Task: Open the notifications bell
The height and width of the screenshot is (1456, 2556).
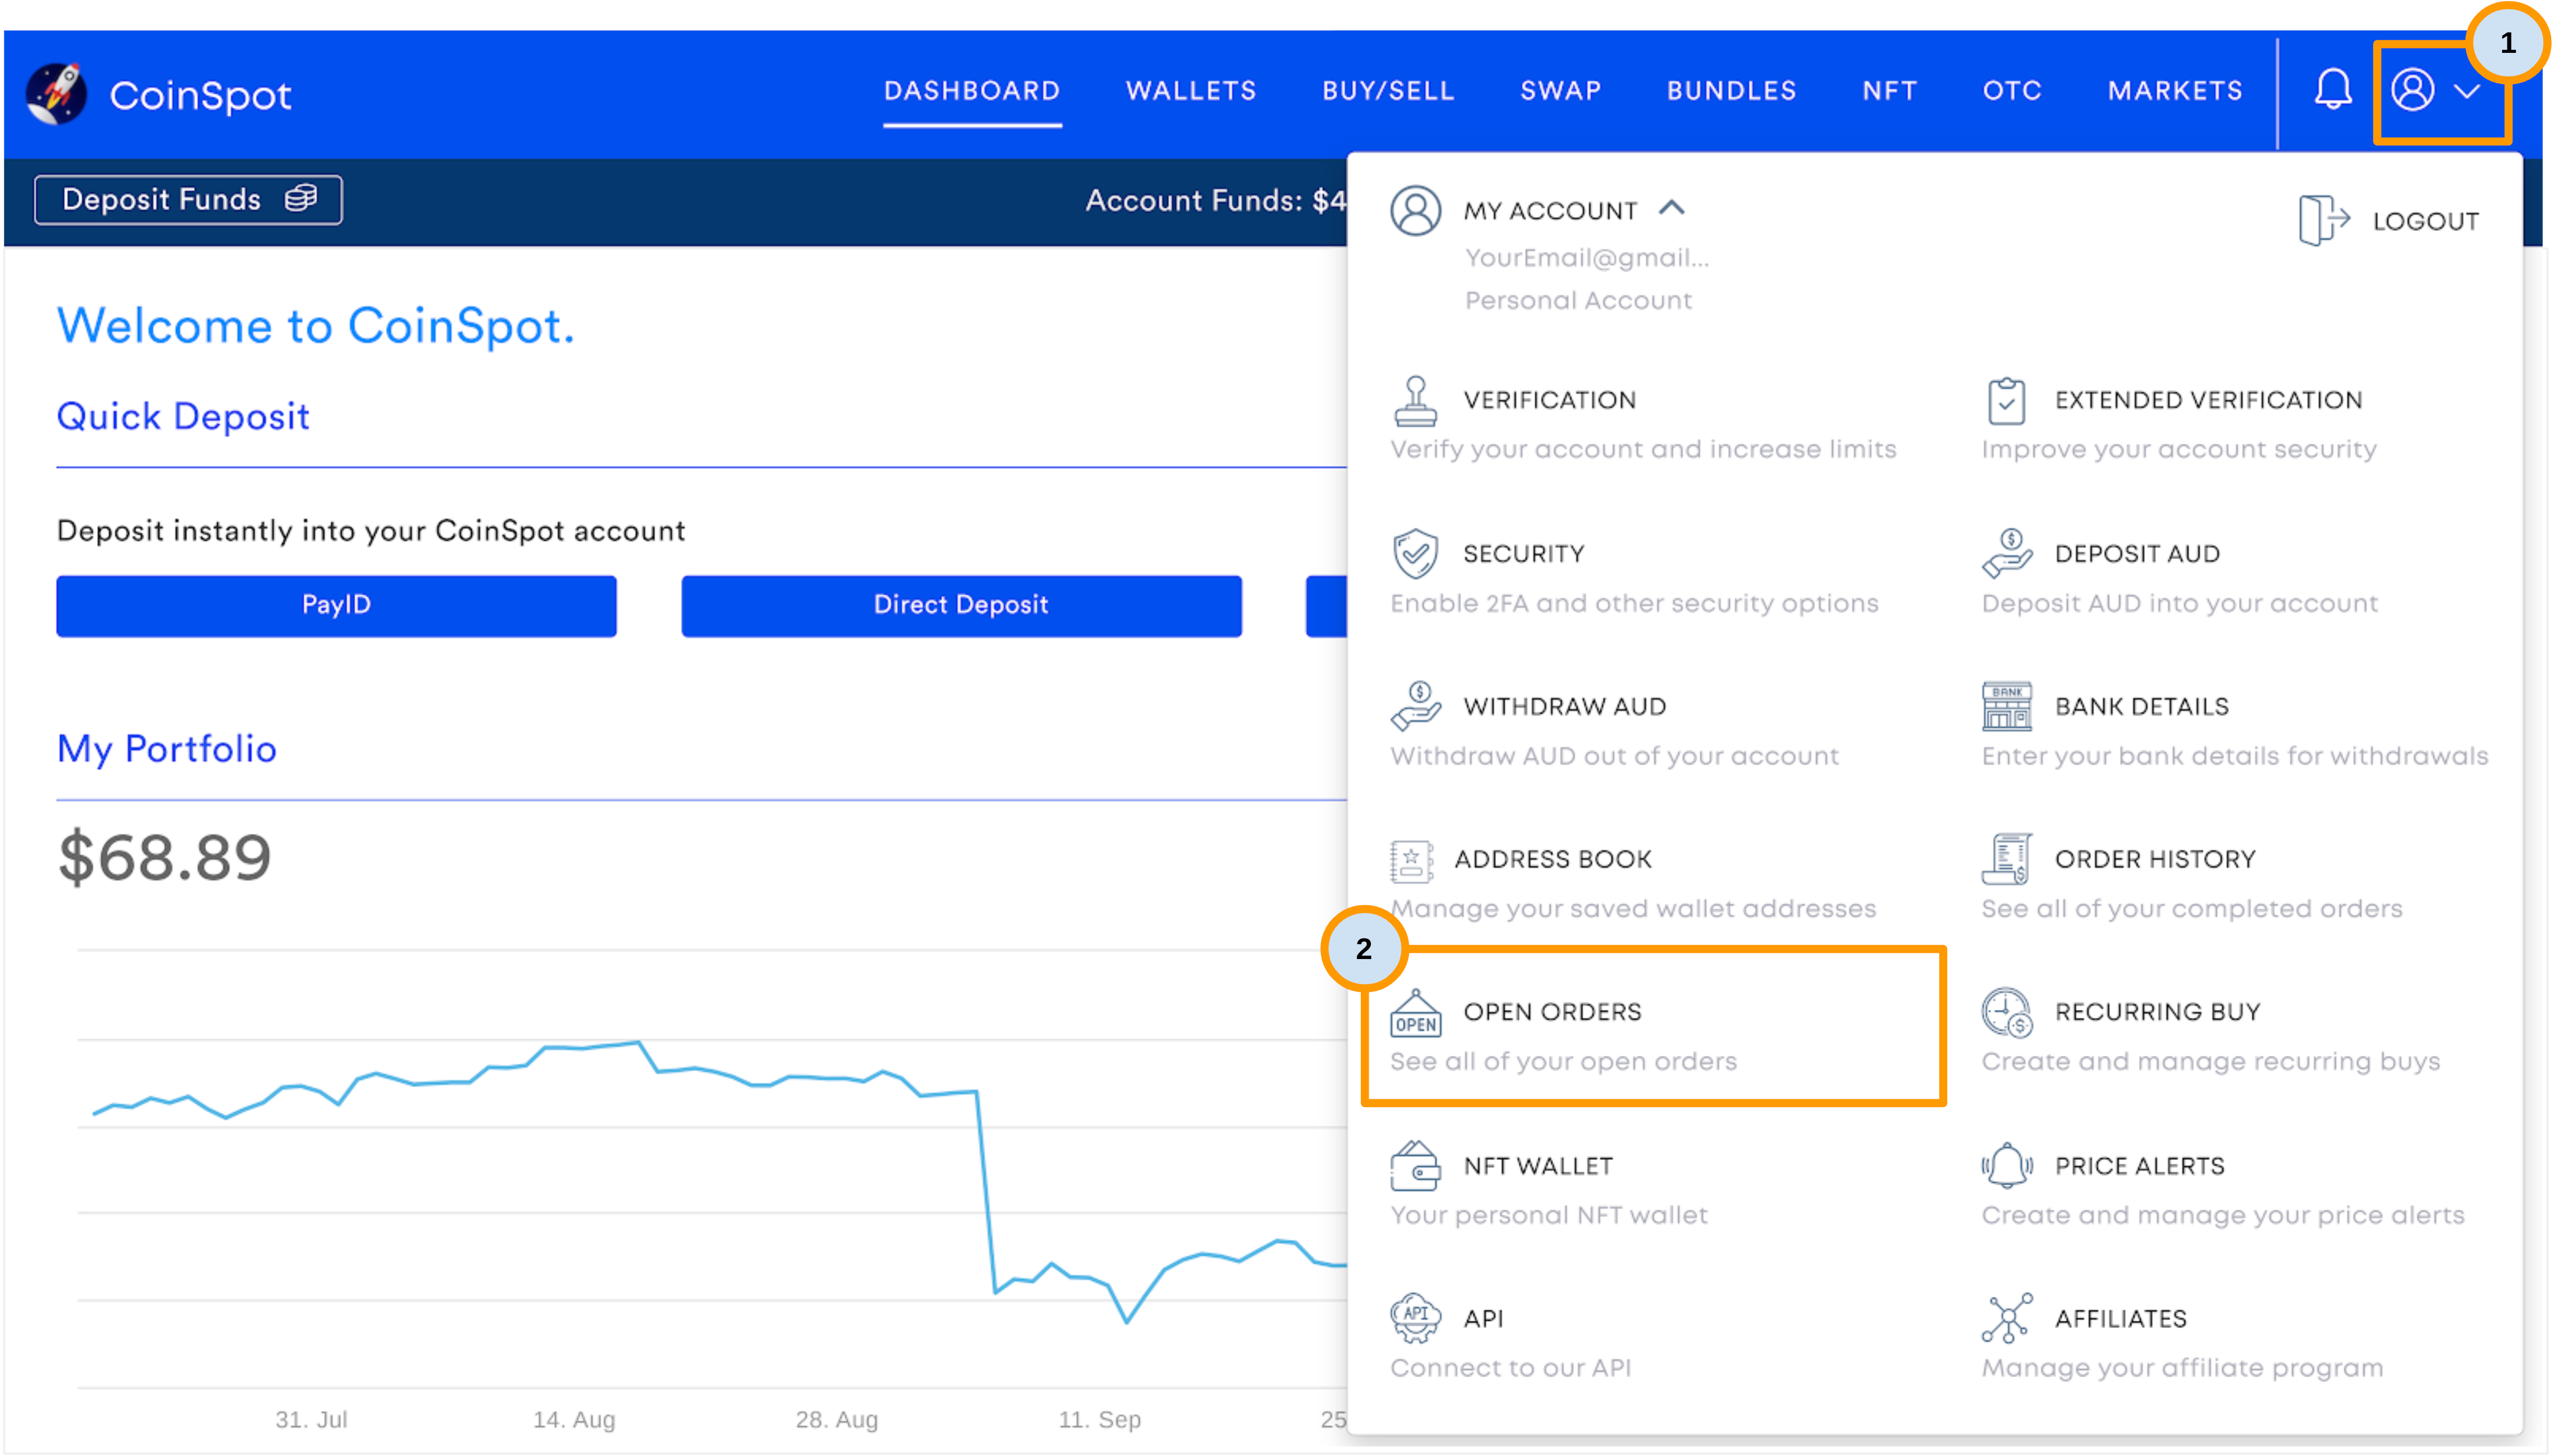Action: (x=2332, y=90)
